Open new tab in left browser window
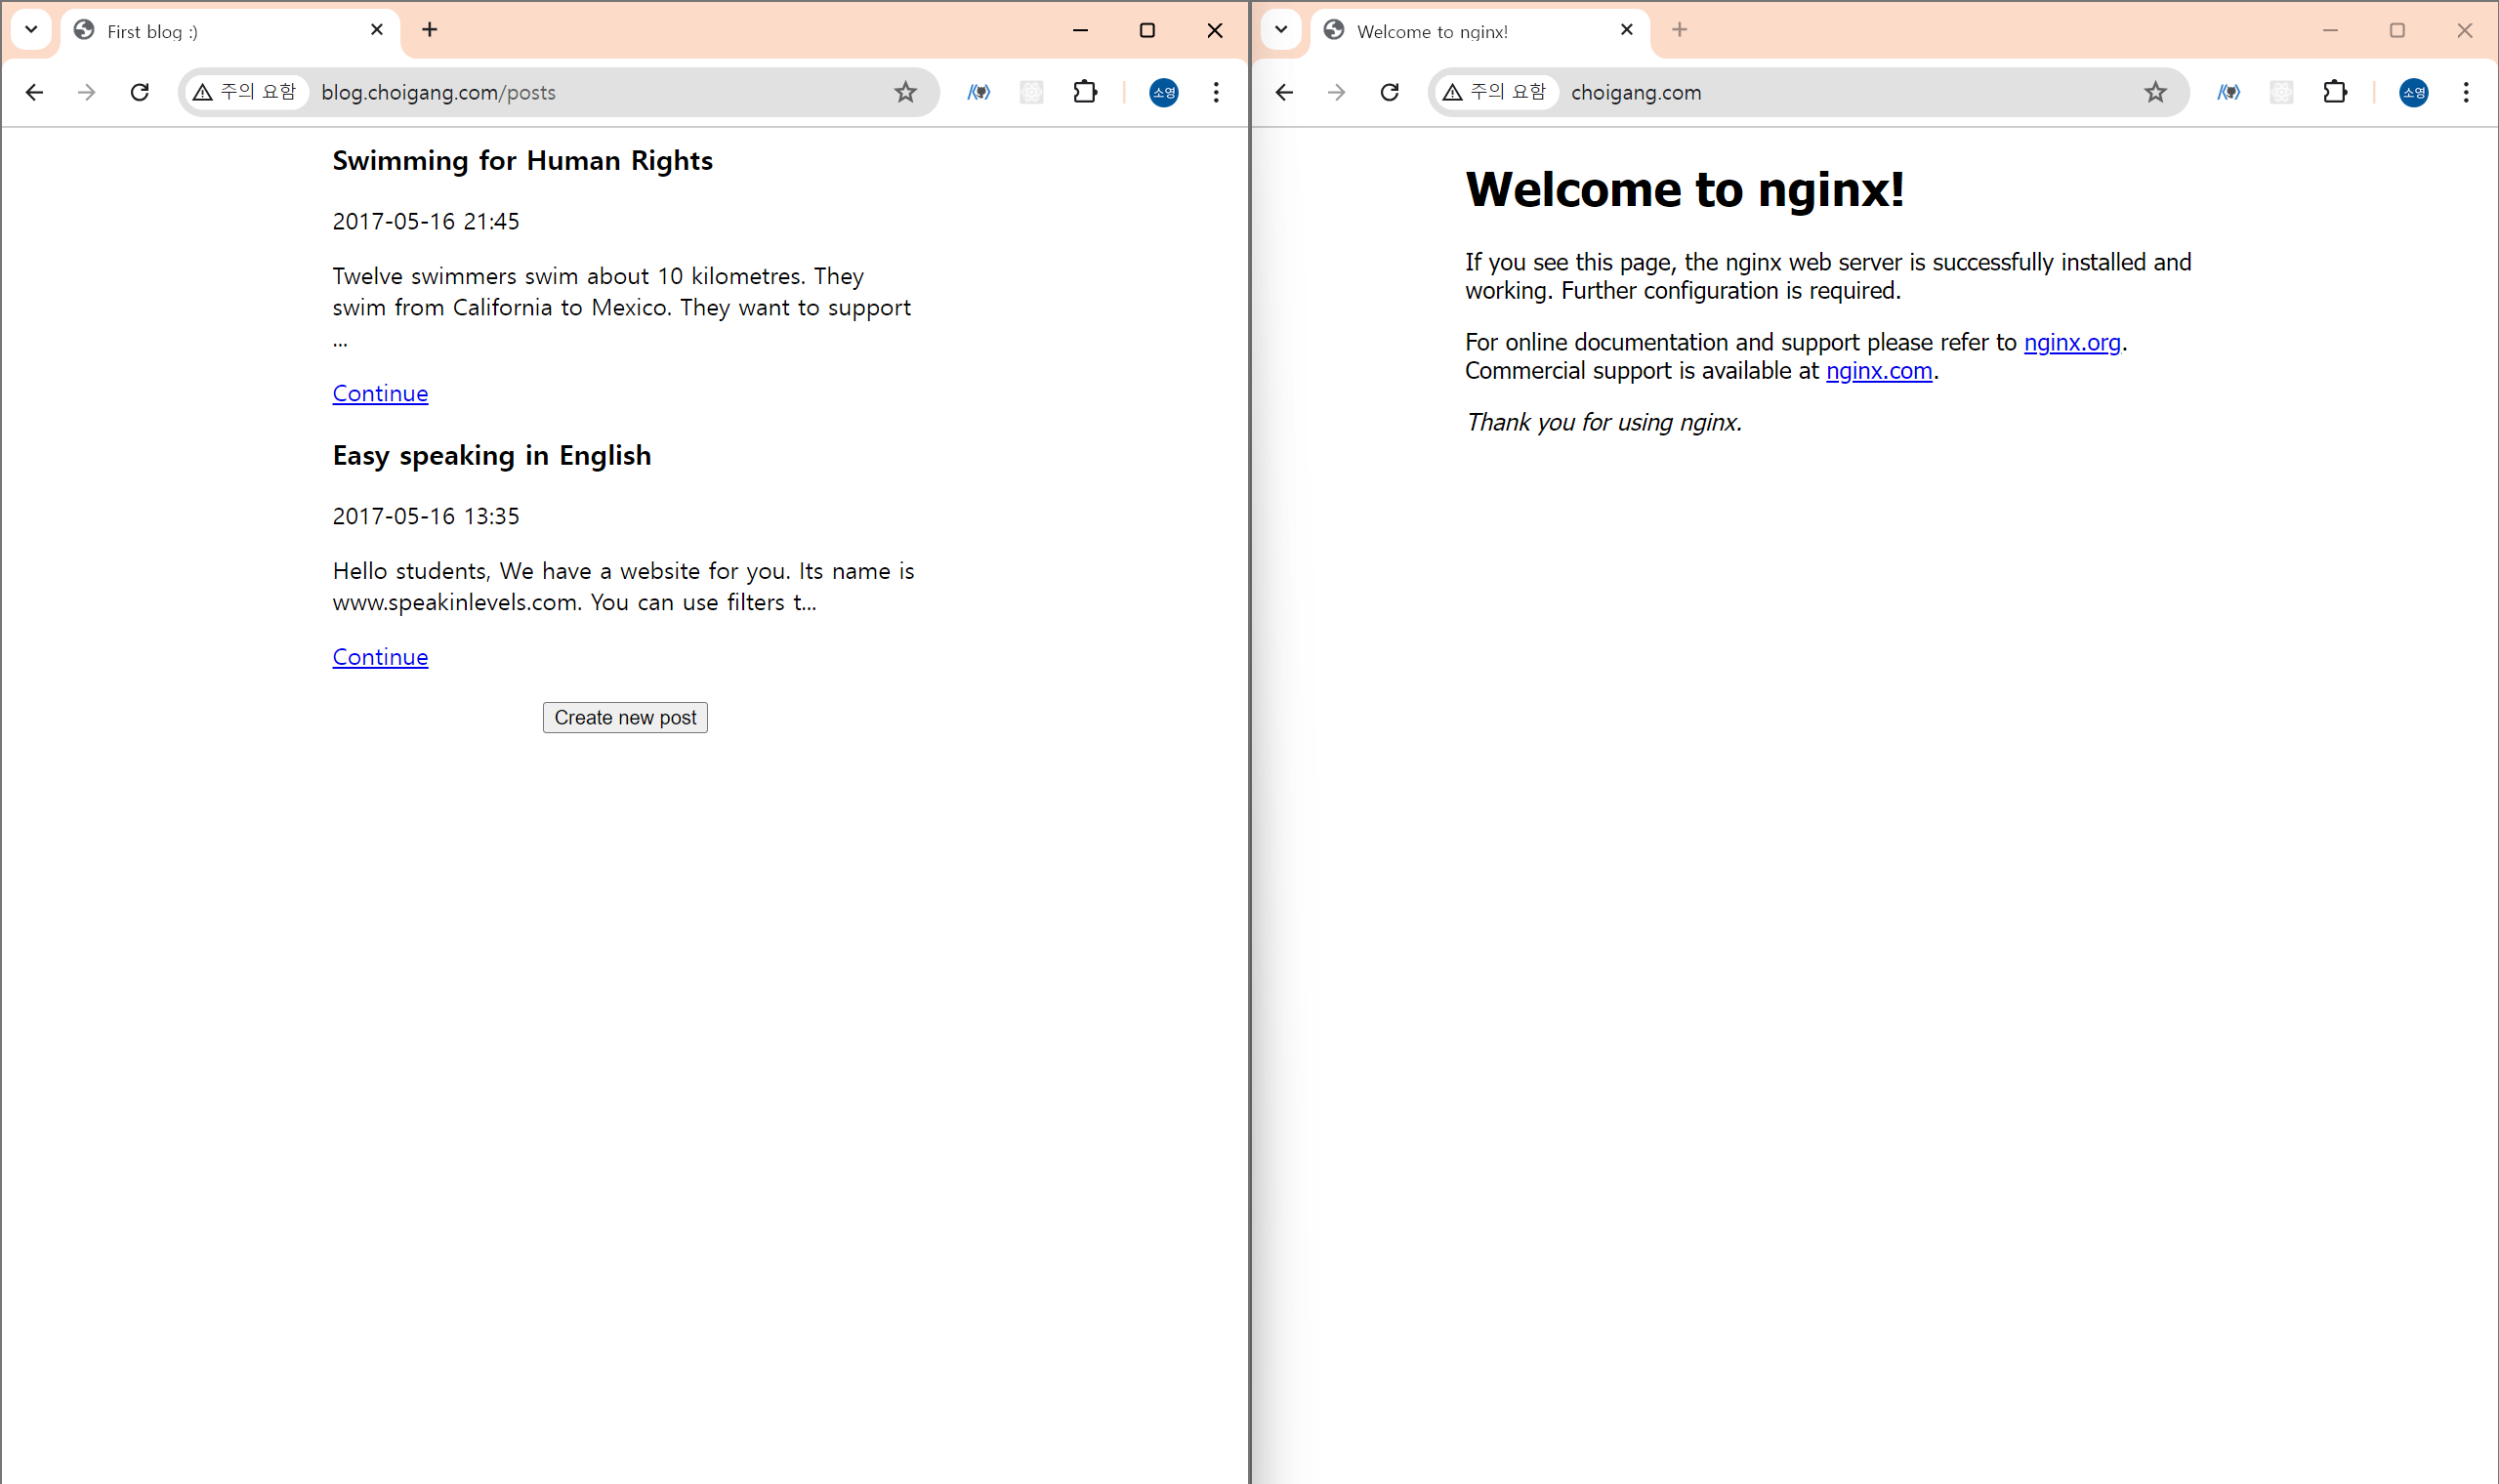The height and width of the screenshot is (1484, 2499). pos(430,30)
